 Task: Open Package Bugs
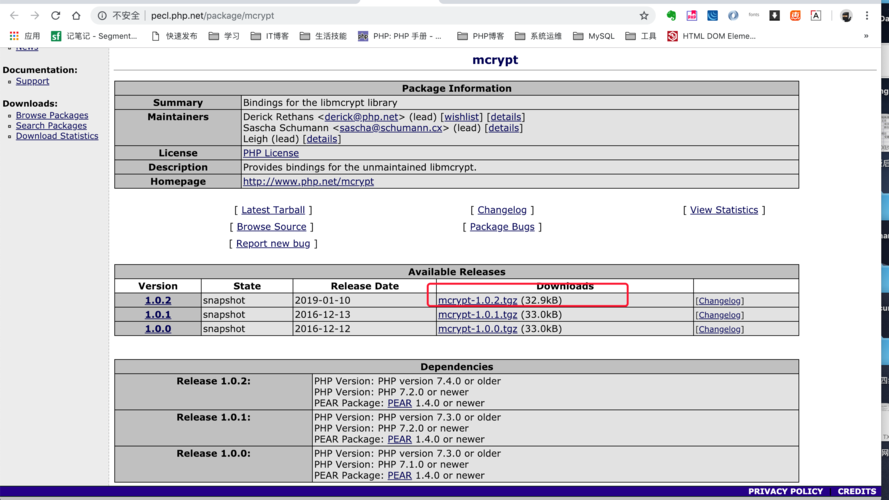[x=502, y=227]
